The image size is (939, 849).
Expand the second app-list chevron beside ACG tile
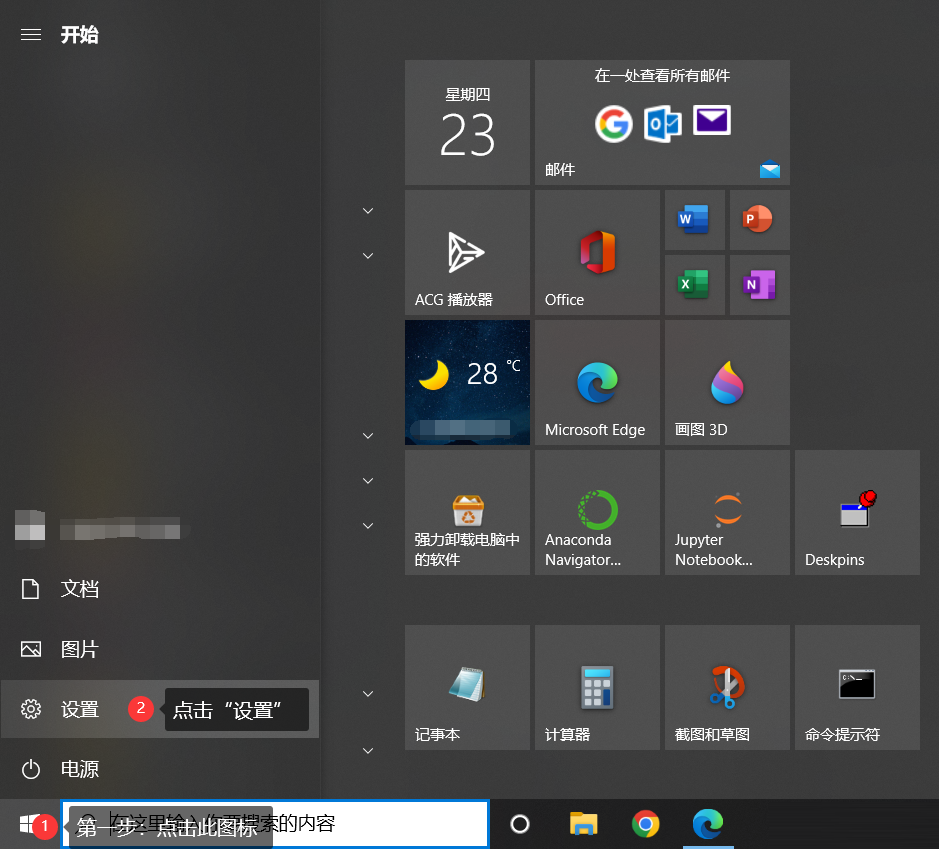point(368,256)
